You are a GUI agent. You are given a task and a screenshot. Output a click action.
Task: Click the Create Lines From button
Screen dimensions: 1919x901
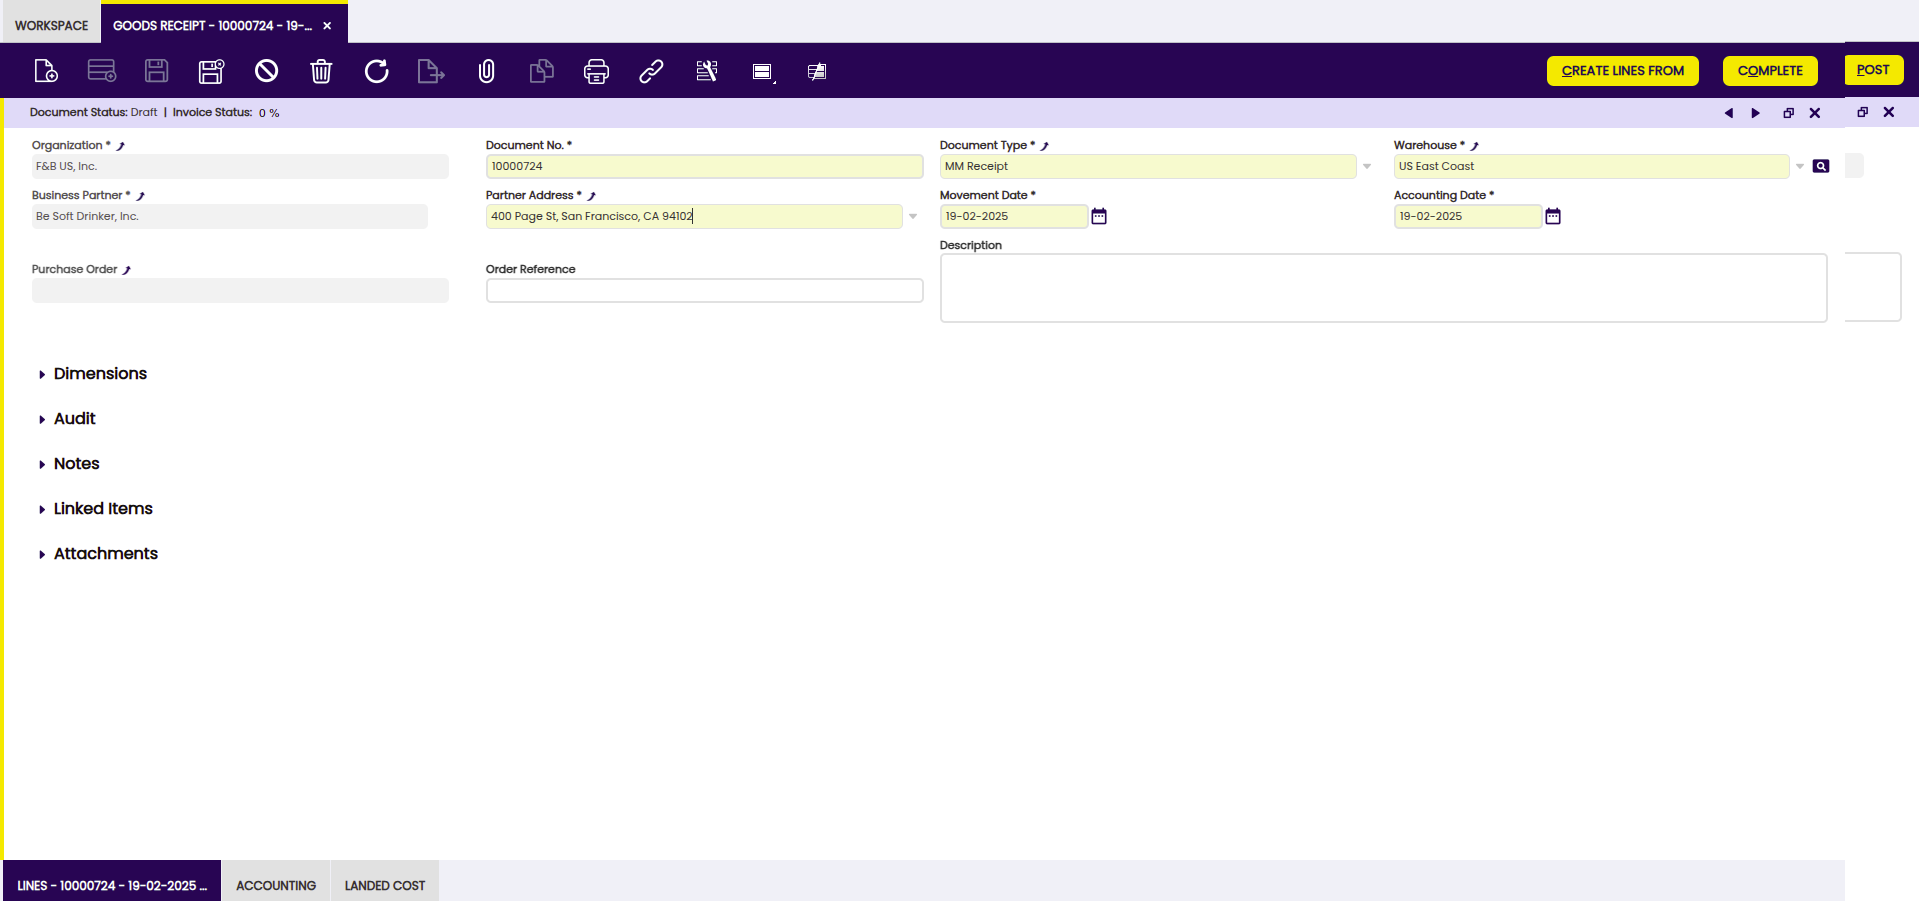1623,71
